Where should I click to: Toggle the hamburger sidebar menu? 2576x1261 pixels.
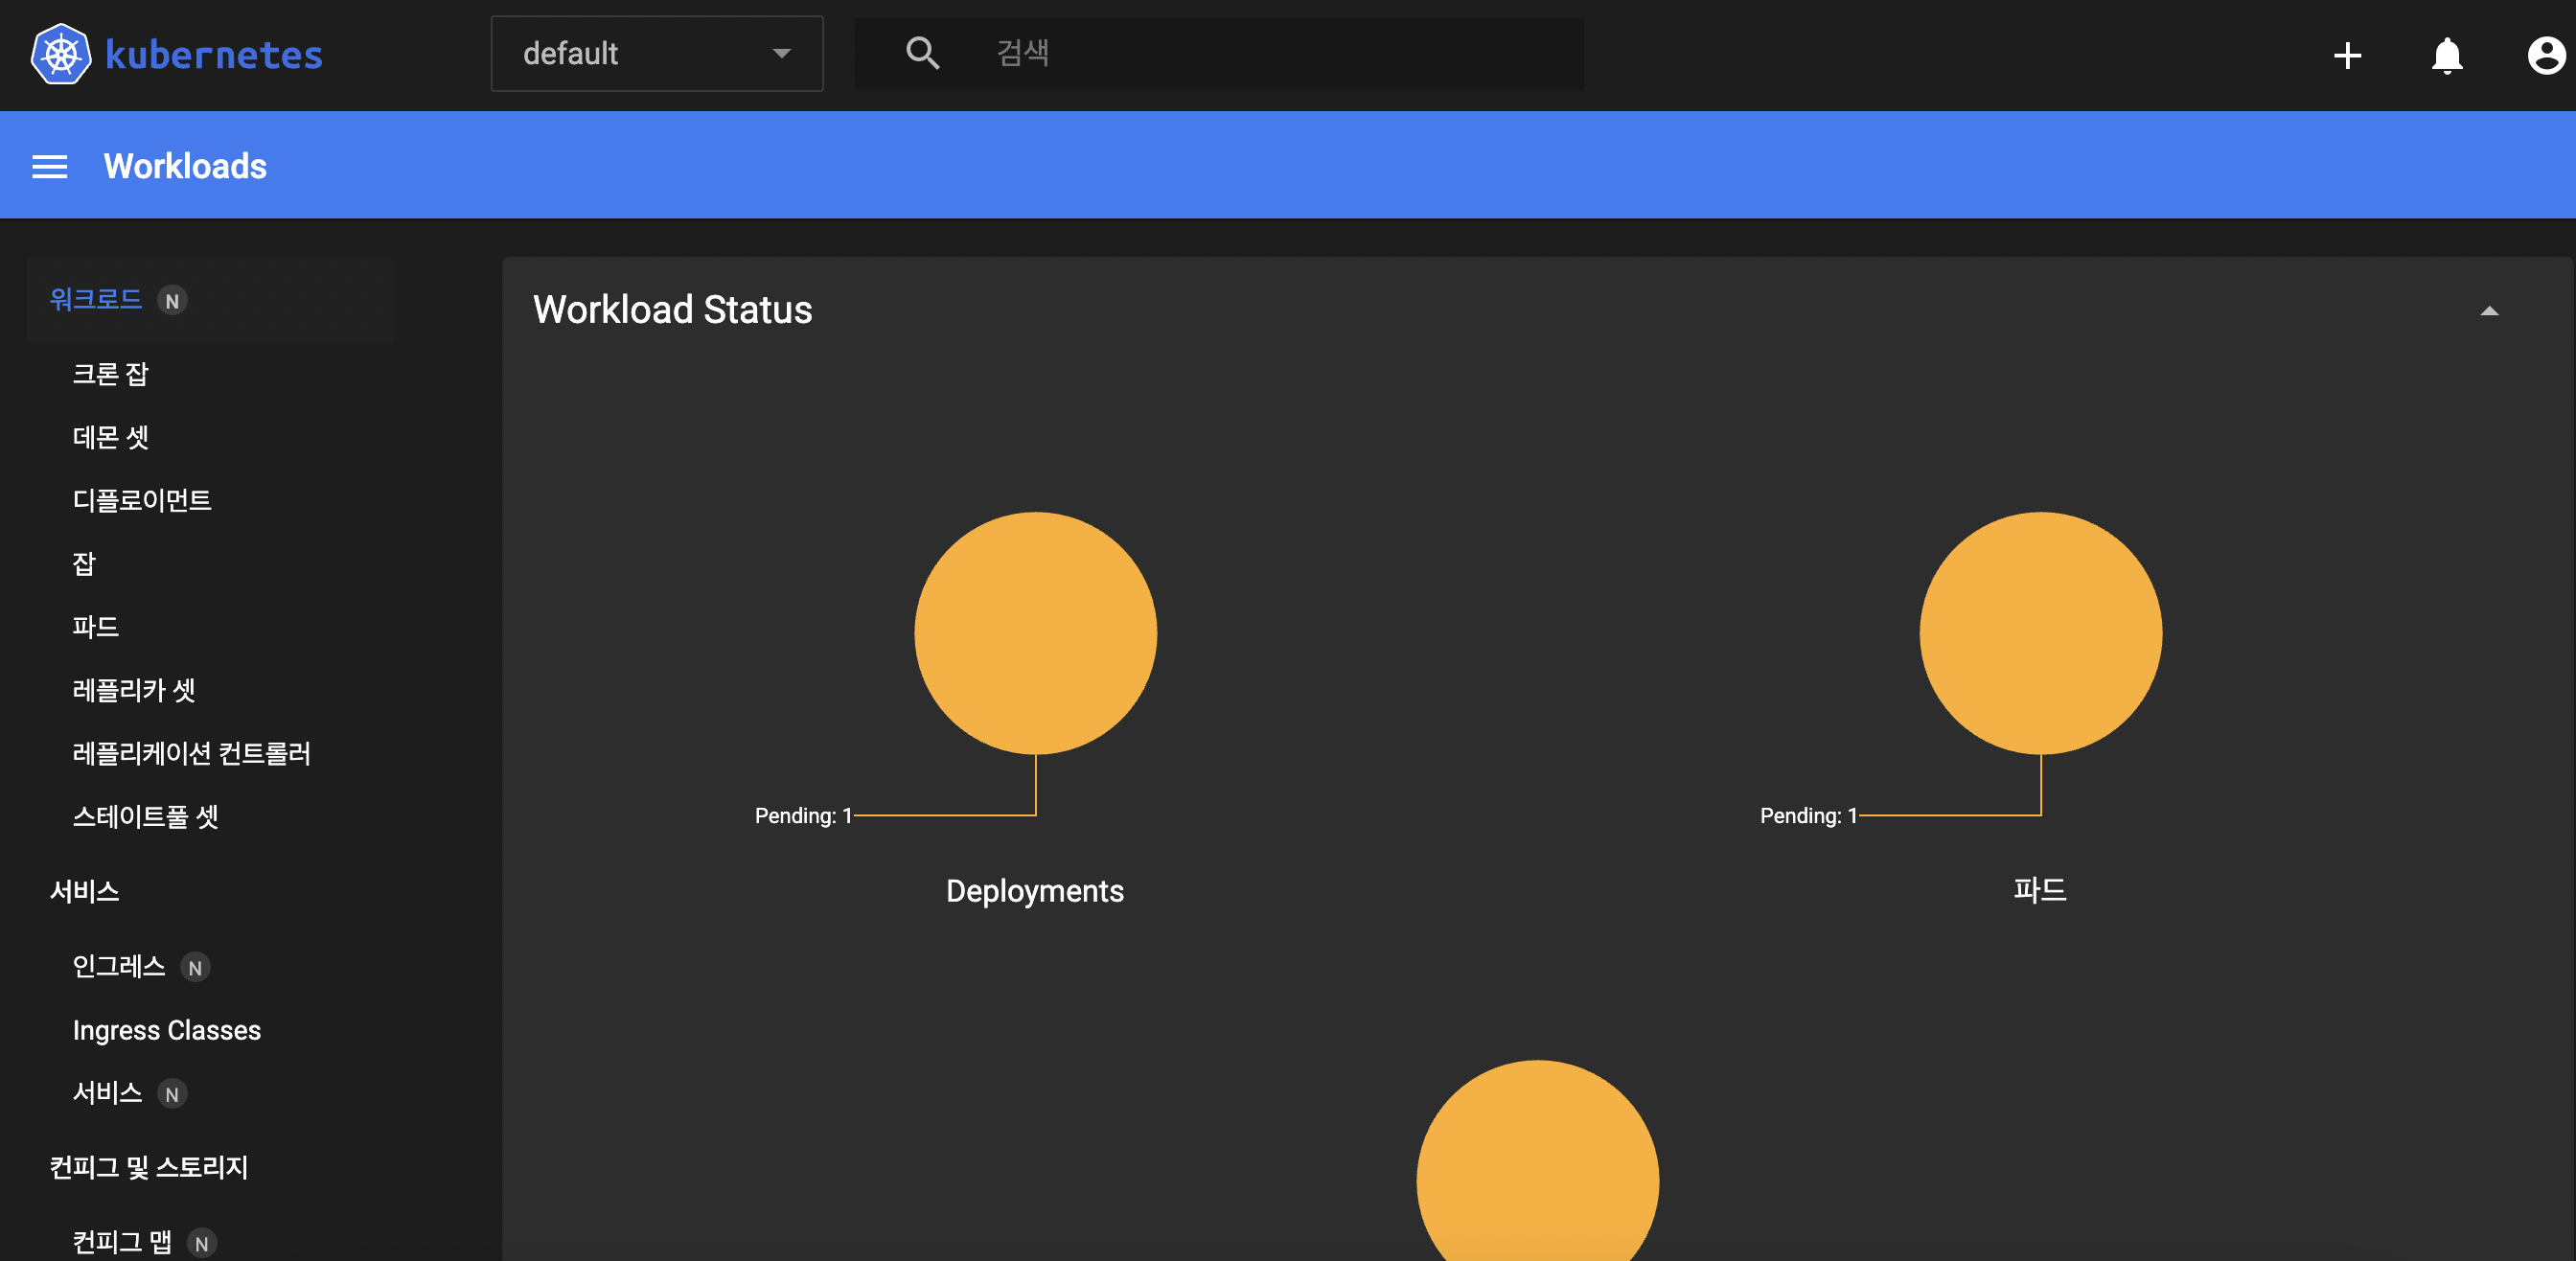(x=50, y=166)
